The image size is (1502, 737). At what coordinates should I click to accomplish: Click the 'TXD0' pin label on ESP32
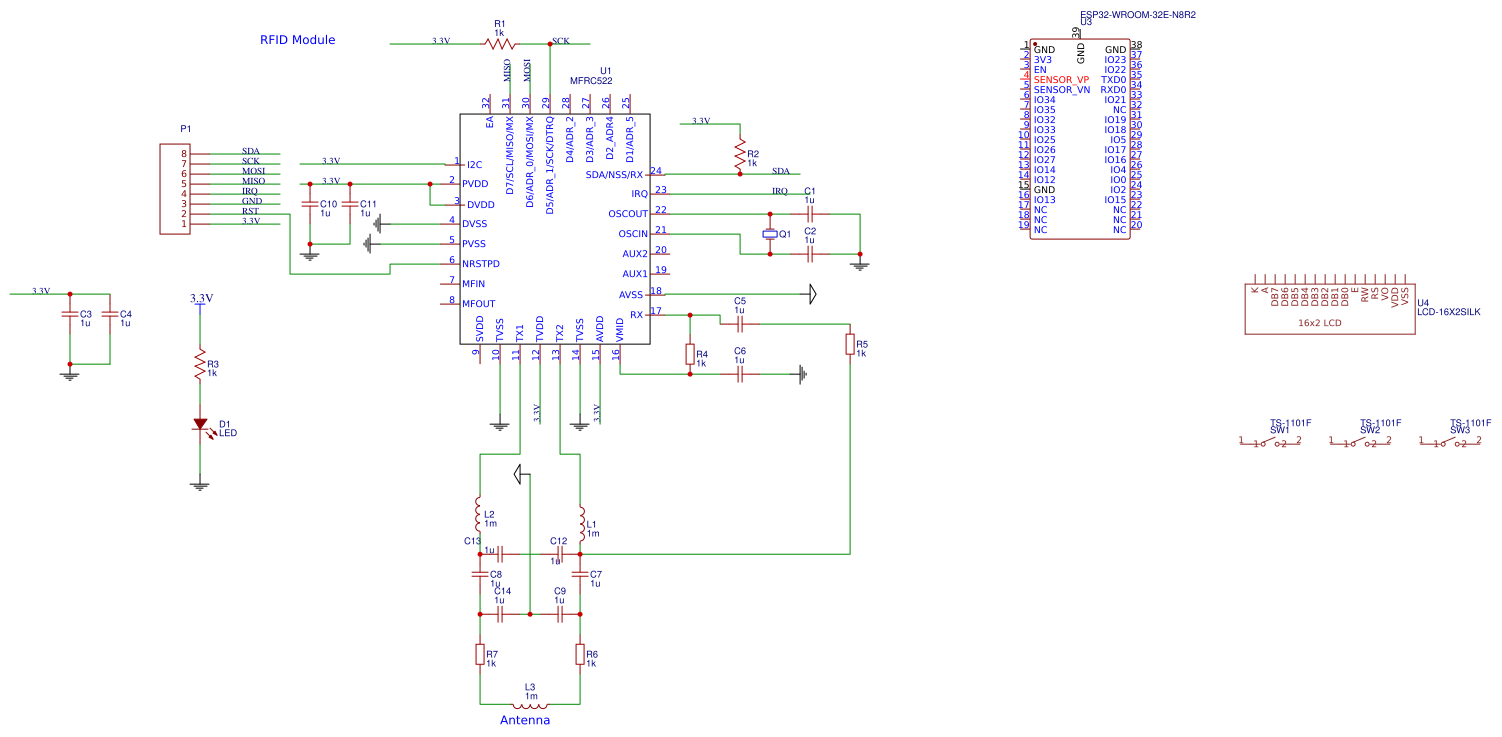[1113, 79]
